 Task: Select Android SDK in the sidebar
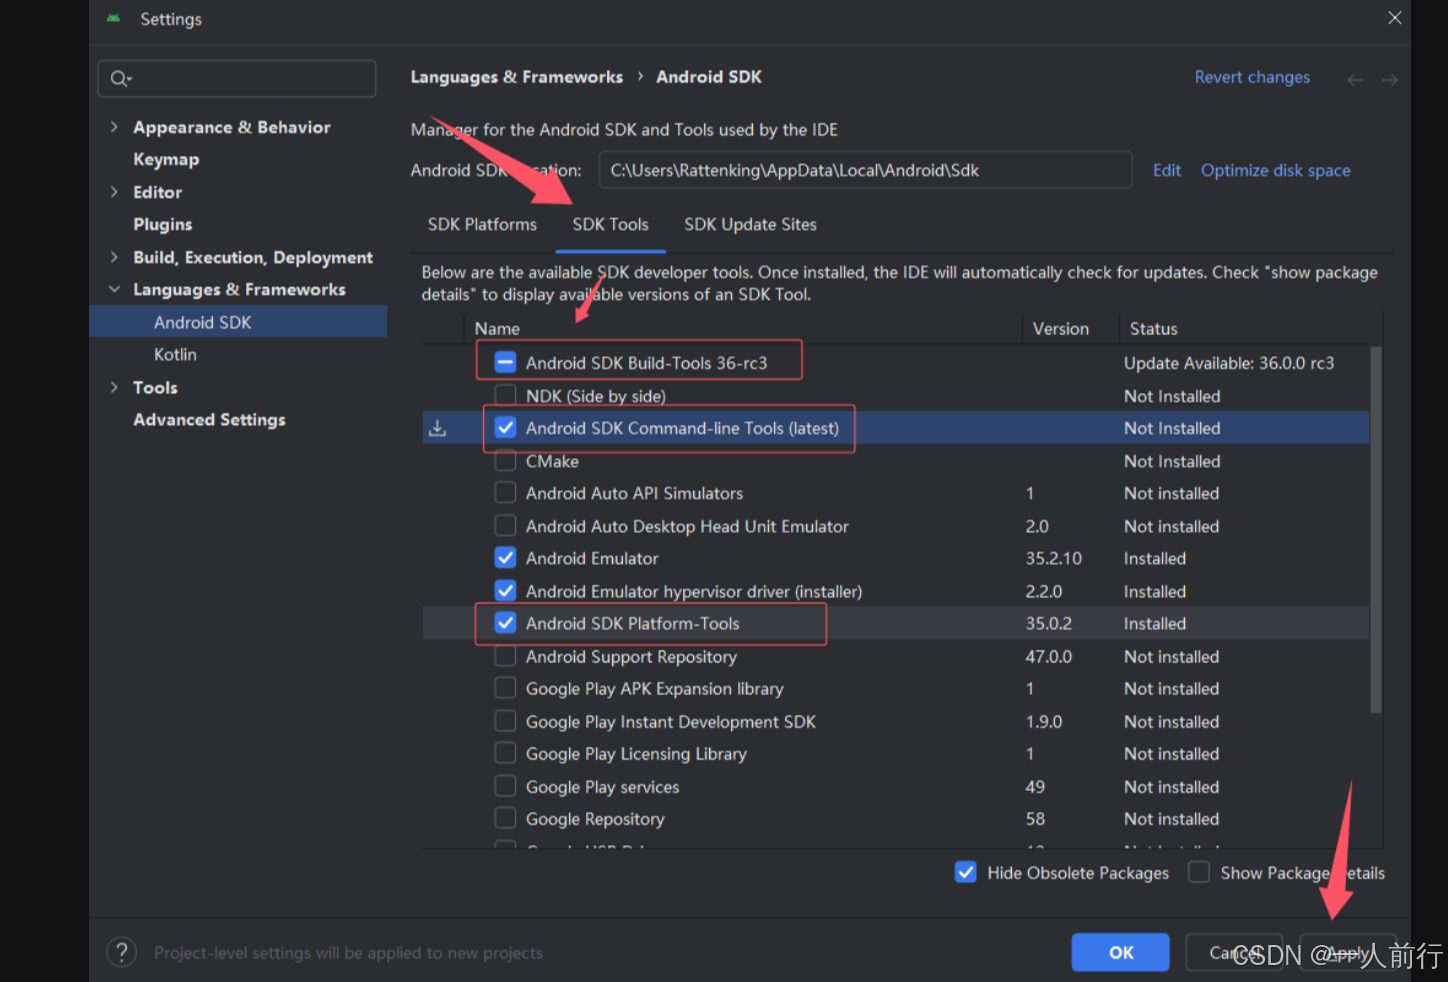(x=238, y=322)
